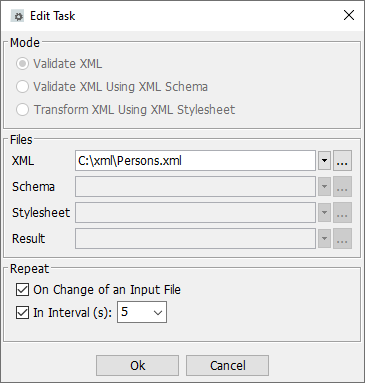Click the Result file path field
This screenshot has width=365, height=383.
click(x=195, y=239)
